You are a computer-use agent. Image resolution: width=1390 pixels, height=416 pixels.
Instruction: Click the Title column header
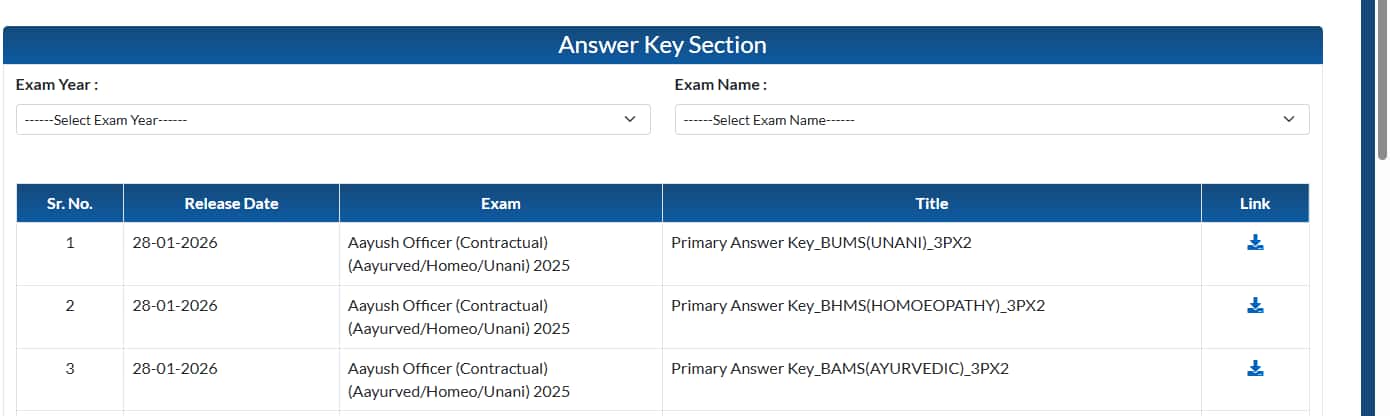[931, 203]
